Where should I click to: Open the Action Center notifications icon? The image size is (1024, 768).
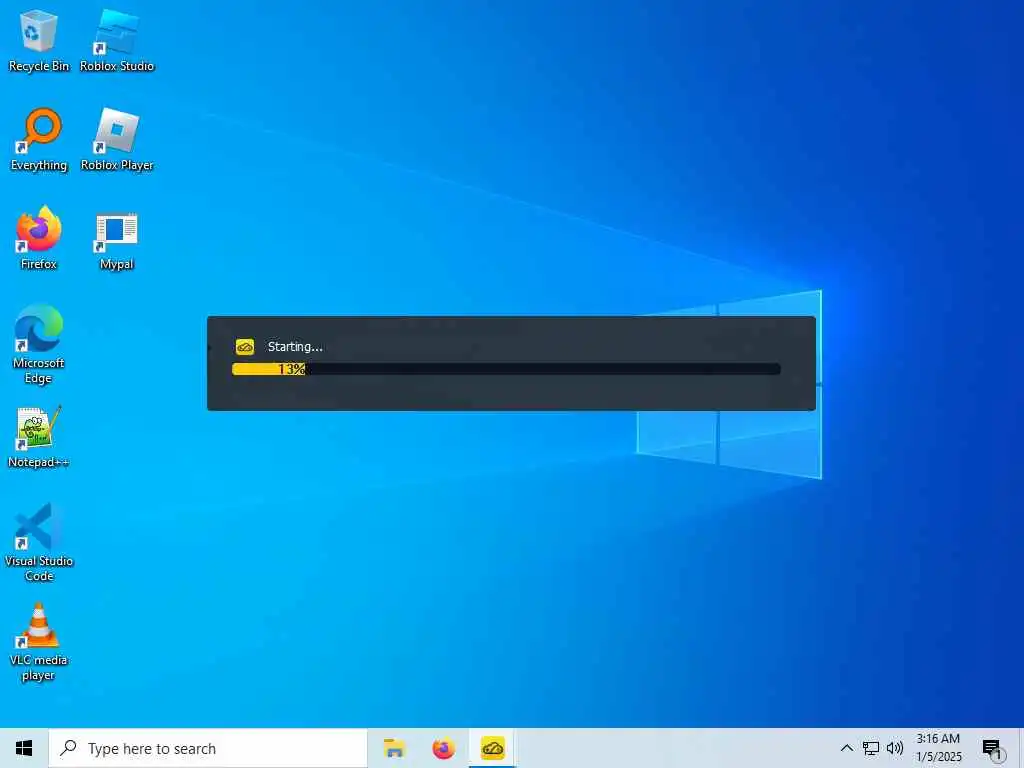tap(993, 750)
